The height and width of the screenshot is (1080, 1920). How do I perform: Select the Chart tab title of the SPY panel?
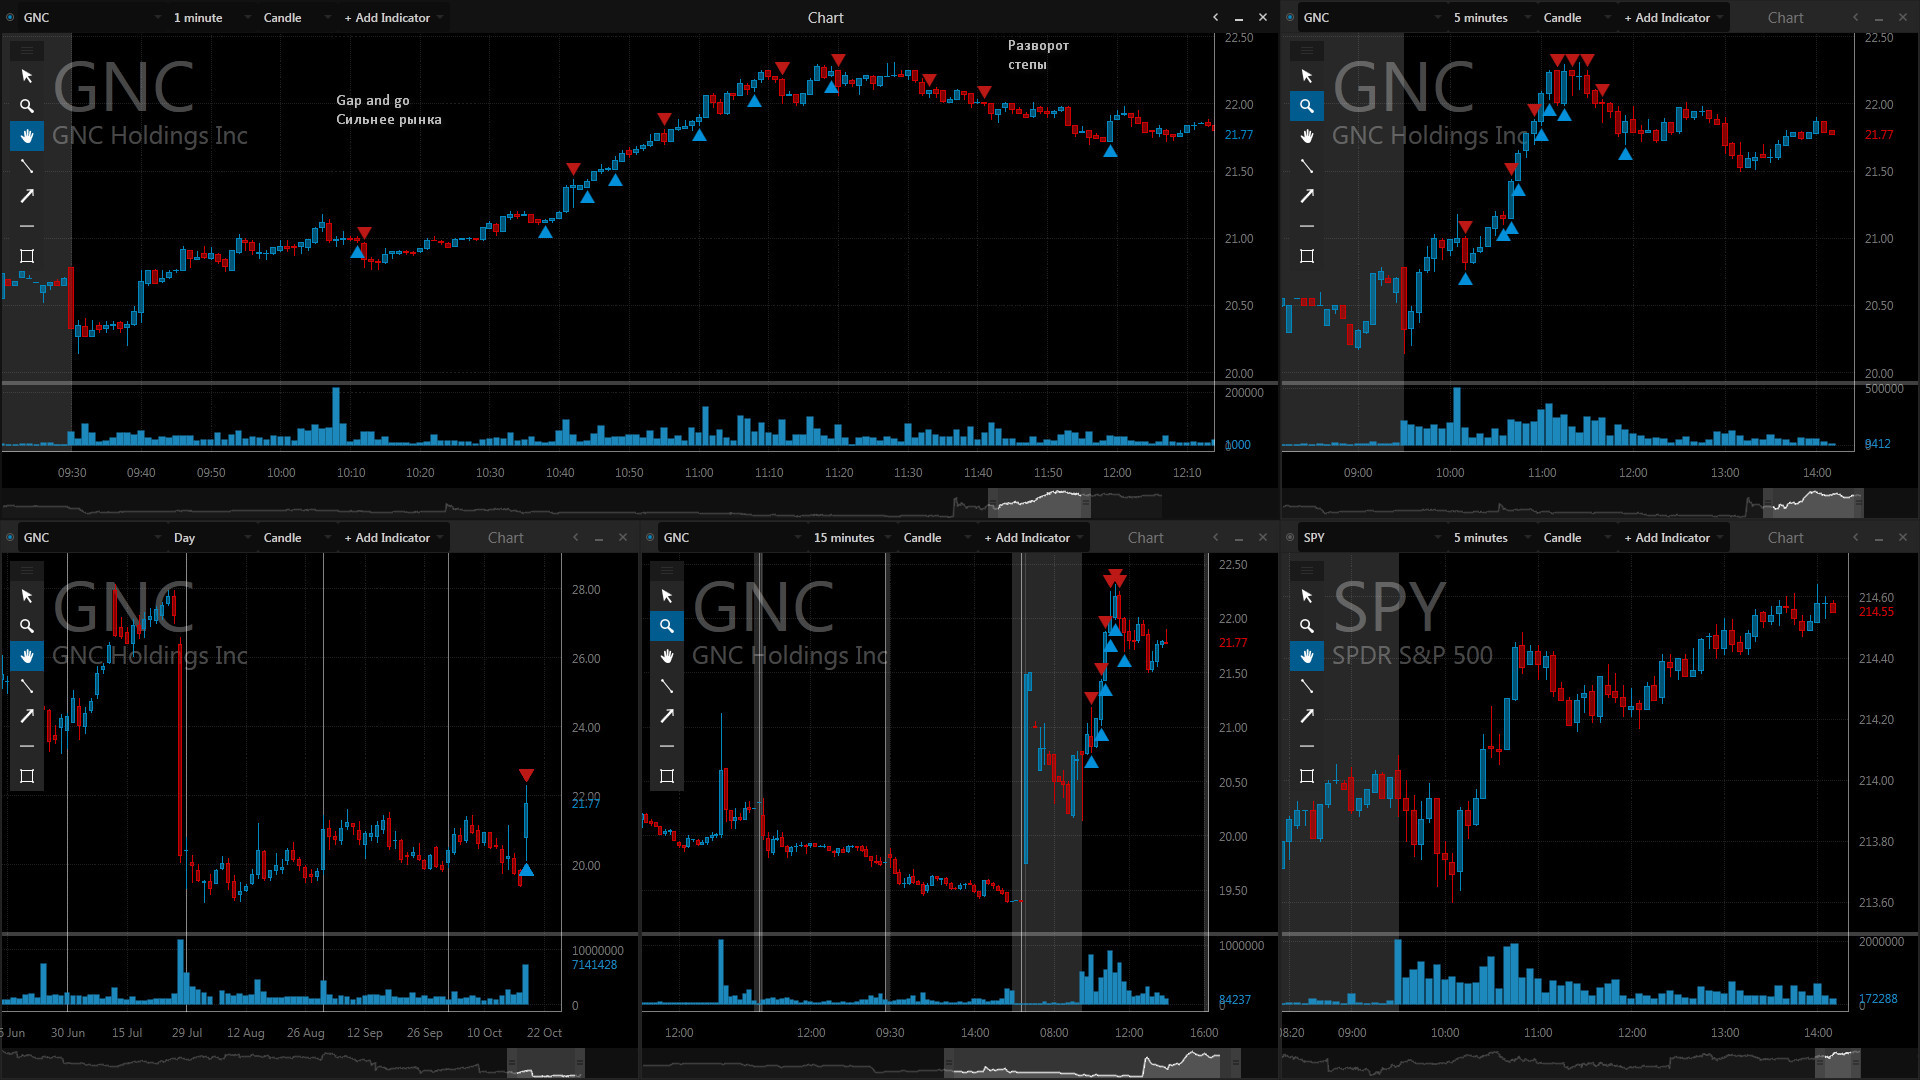[1785, 538]
